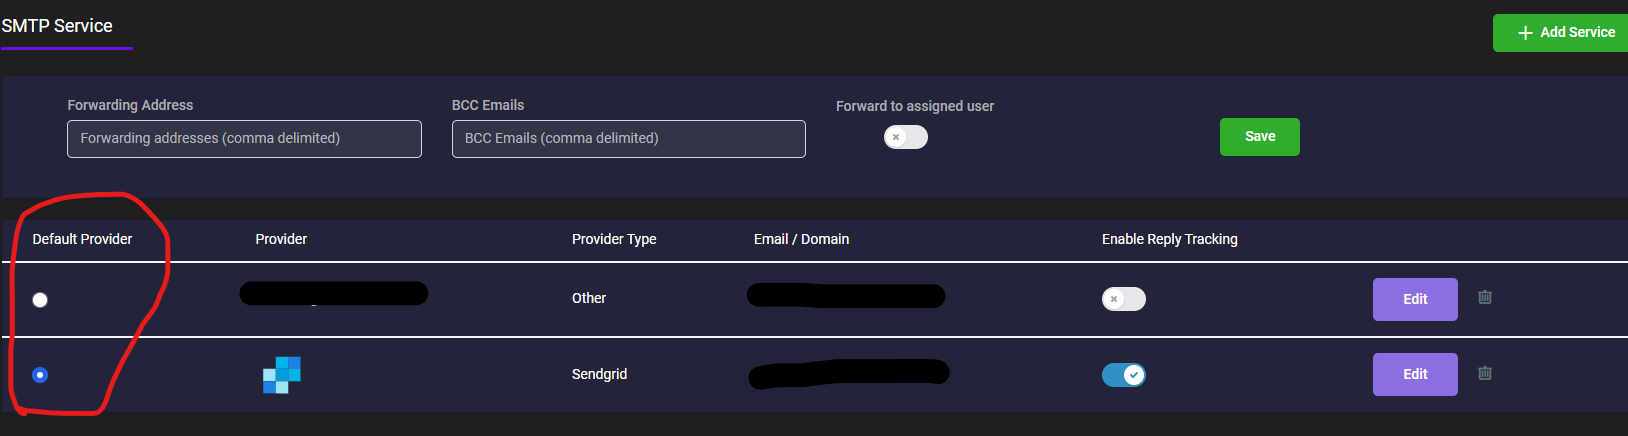Viewport: 1628px width, 436px height.
Task: Delete the Sendgrid provider via trash icon
Action: tap(1485, 373)
